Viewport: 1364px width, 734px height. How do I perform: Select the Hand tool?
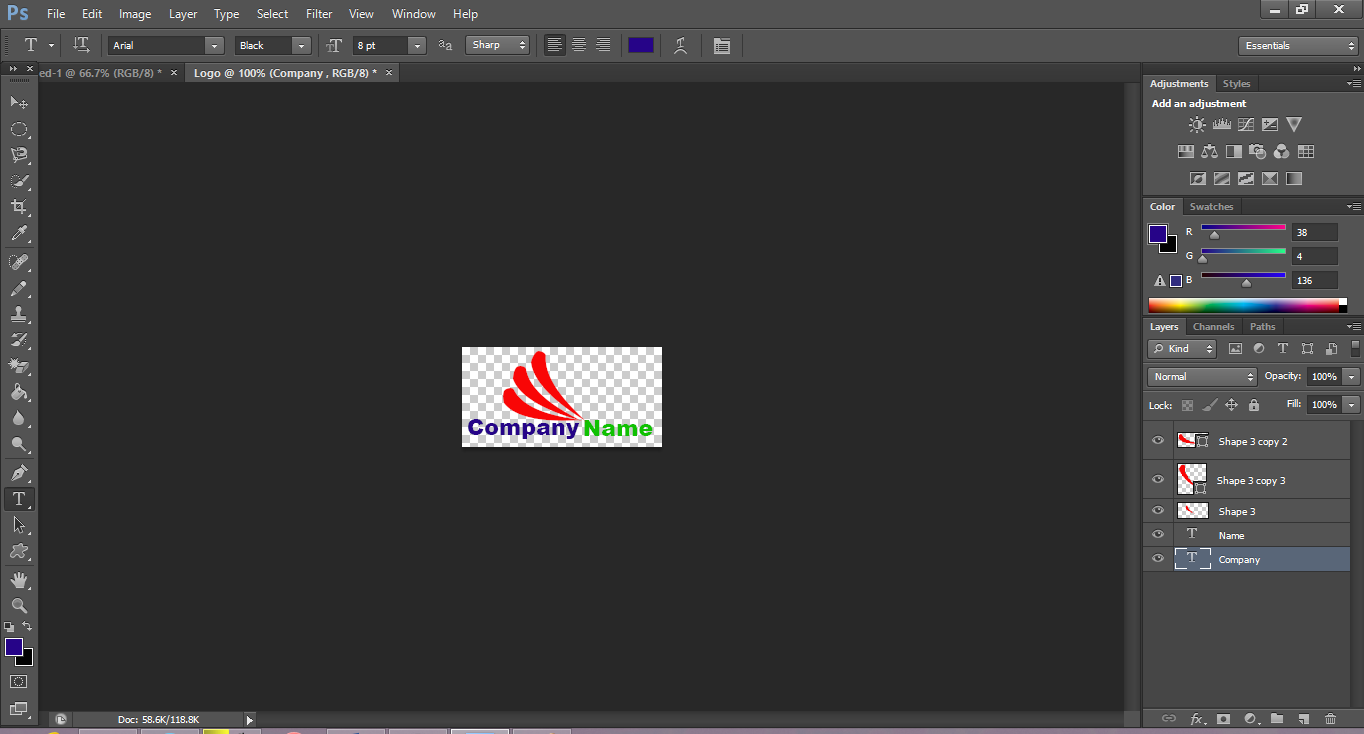coord(19,580)
